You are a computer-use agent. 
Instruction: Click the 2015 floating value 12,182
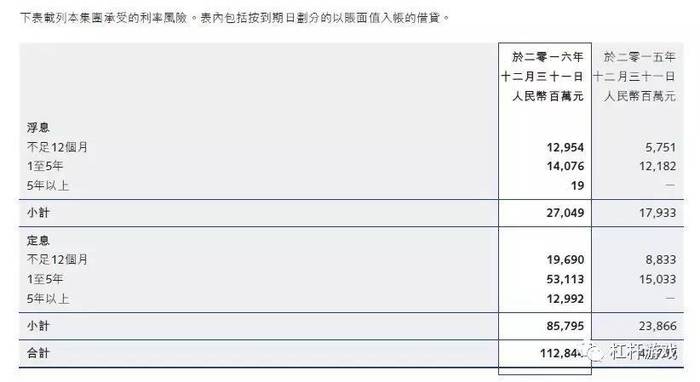(657, 166)
